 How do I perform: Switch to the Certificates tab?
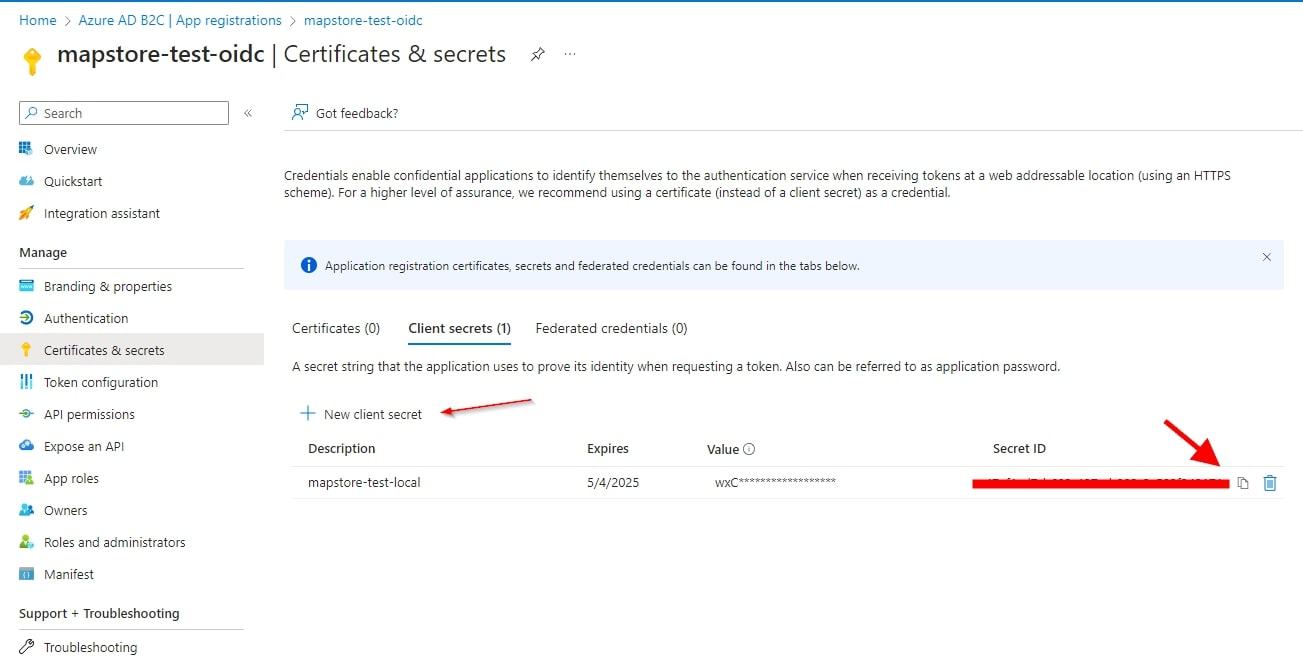tap(336, 328)
